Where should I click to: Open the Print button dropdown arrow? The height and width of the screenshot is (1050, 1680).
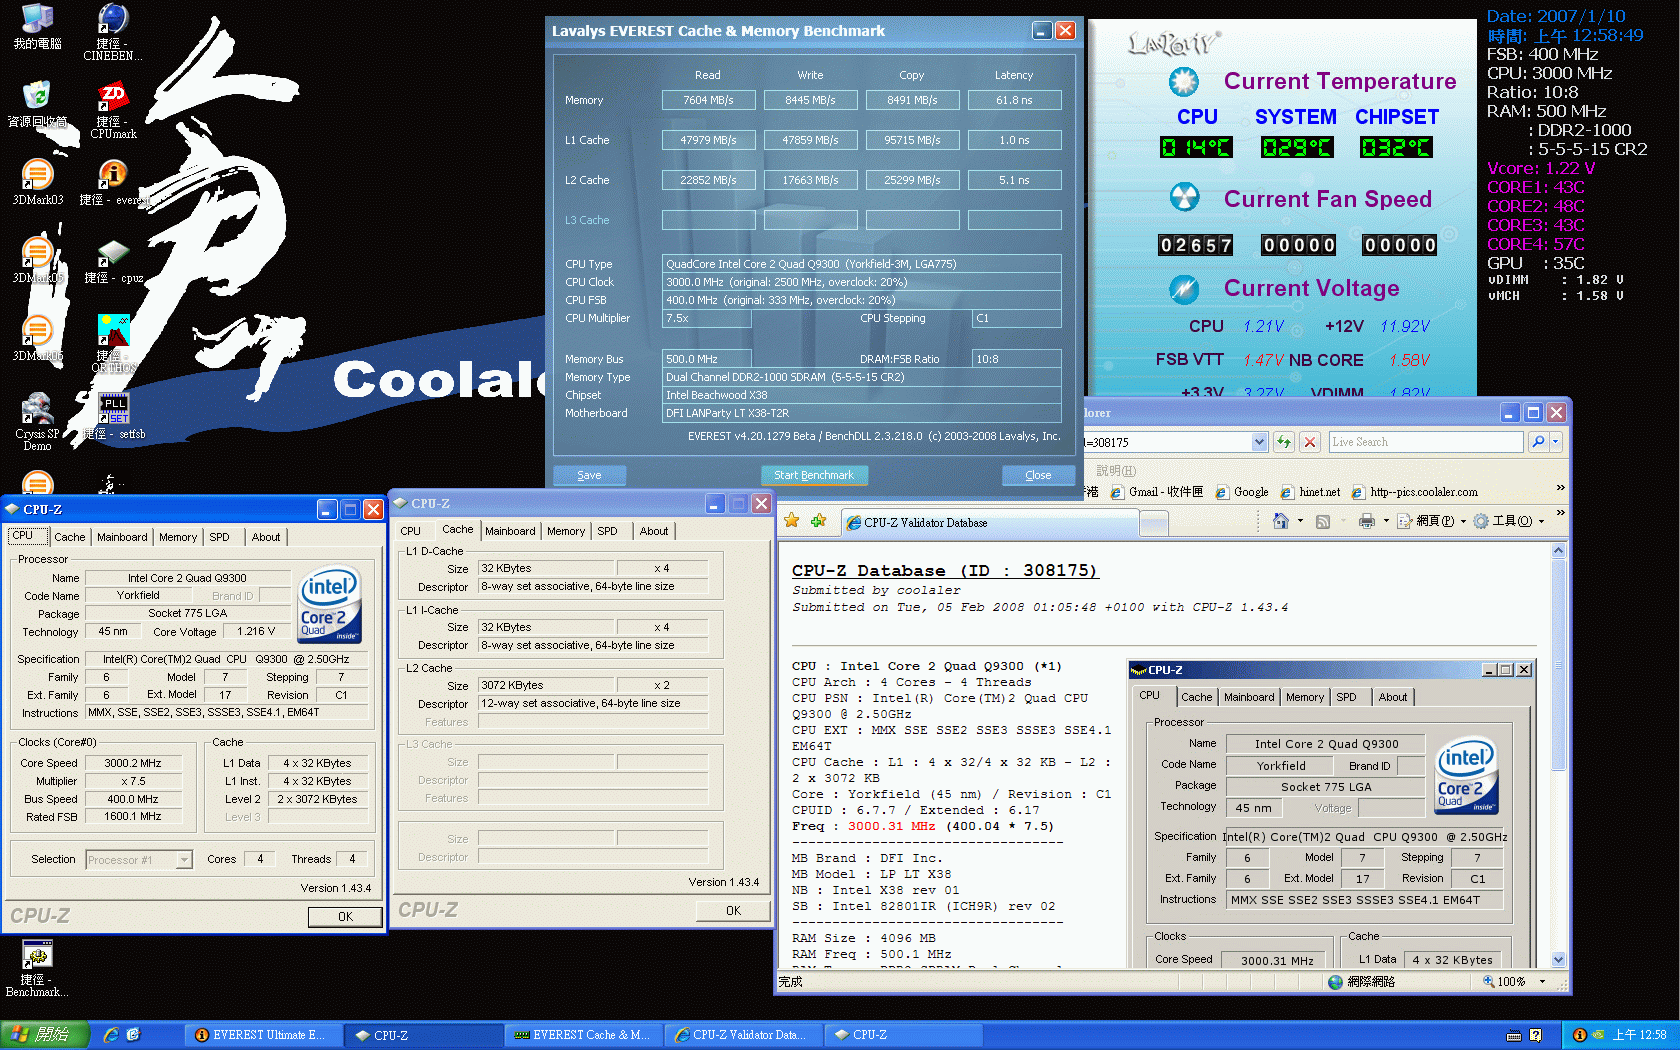coord(1386,521)
